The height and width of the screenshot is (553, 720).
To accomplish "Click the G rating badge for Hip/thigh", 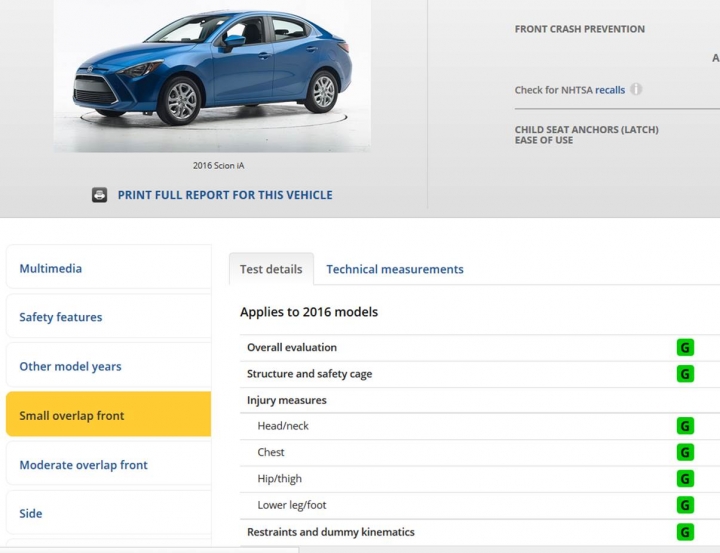I will pyautogui.click(x=685, y=479).
